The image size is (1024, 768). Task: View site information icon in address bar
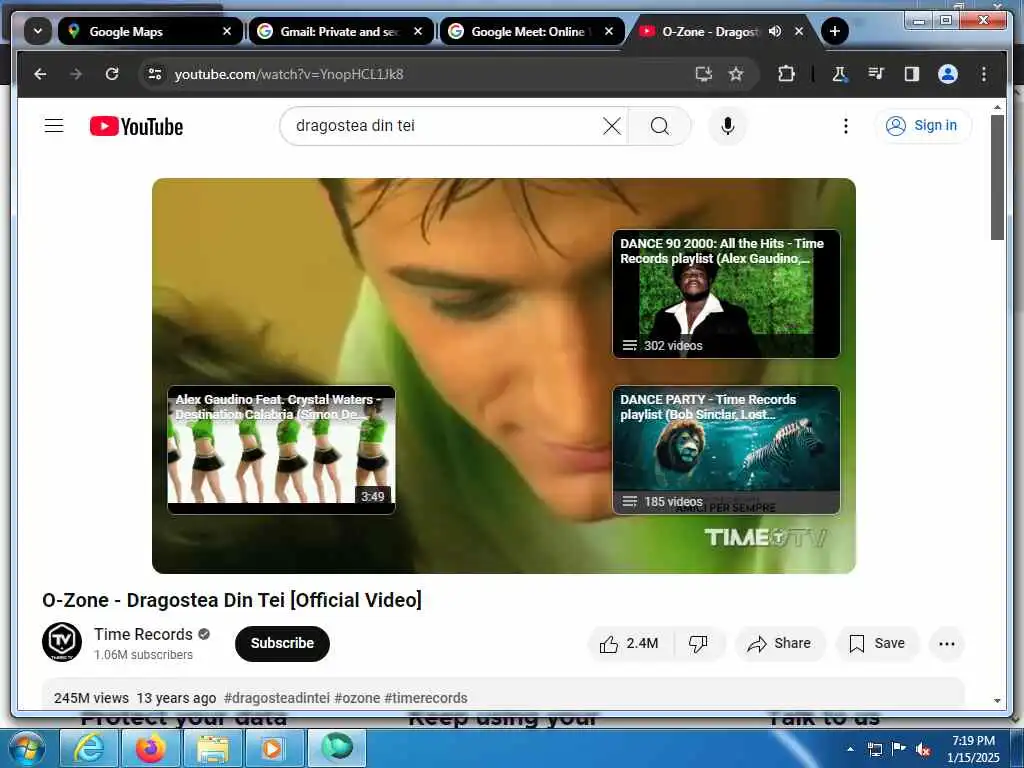click(155, 74)
